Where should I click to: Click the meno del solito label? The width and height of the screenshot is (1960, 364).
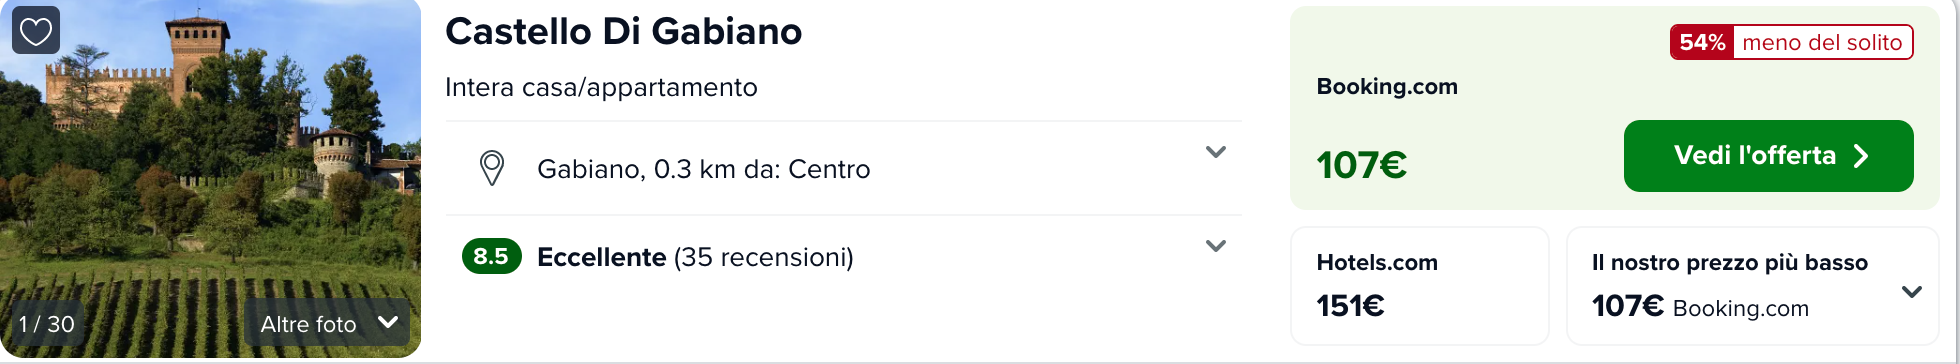click(1822, 42)
